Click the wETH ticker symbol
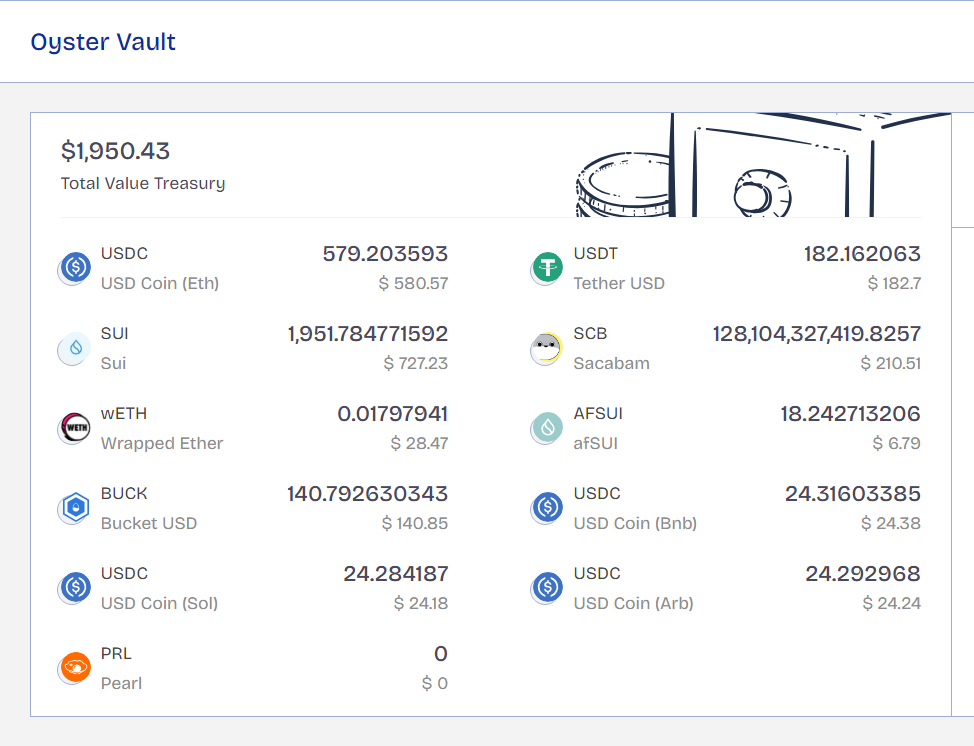The height and width of the screenshot is (746, 974). coord(124,414)
